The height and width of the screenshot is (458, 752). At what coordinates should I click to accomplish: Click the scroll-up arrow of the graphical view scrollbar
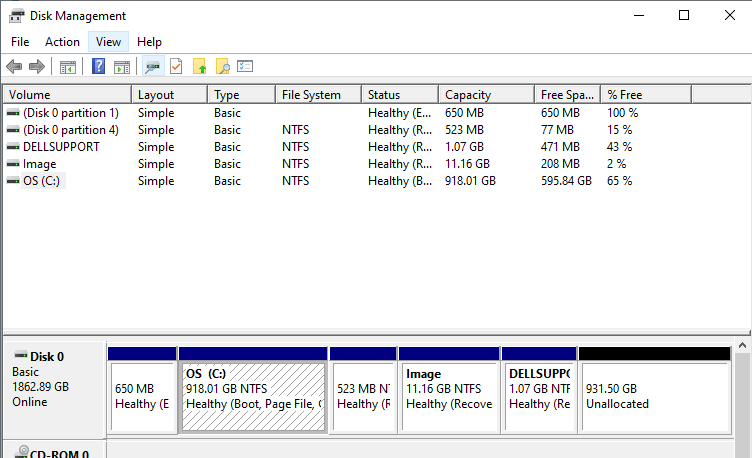pyautogui.click(x=742, y=345)
